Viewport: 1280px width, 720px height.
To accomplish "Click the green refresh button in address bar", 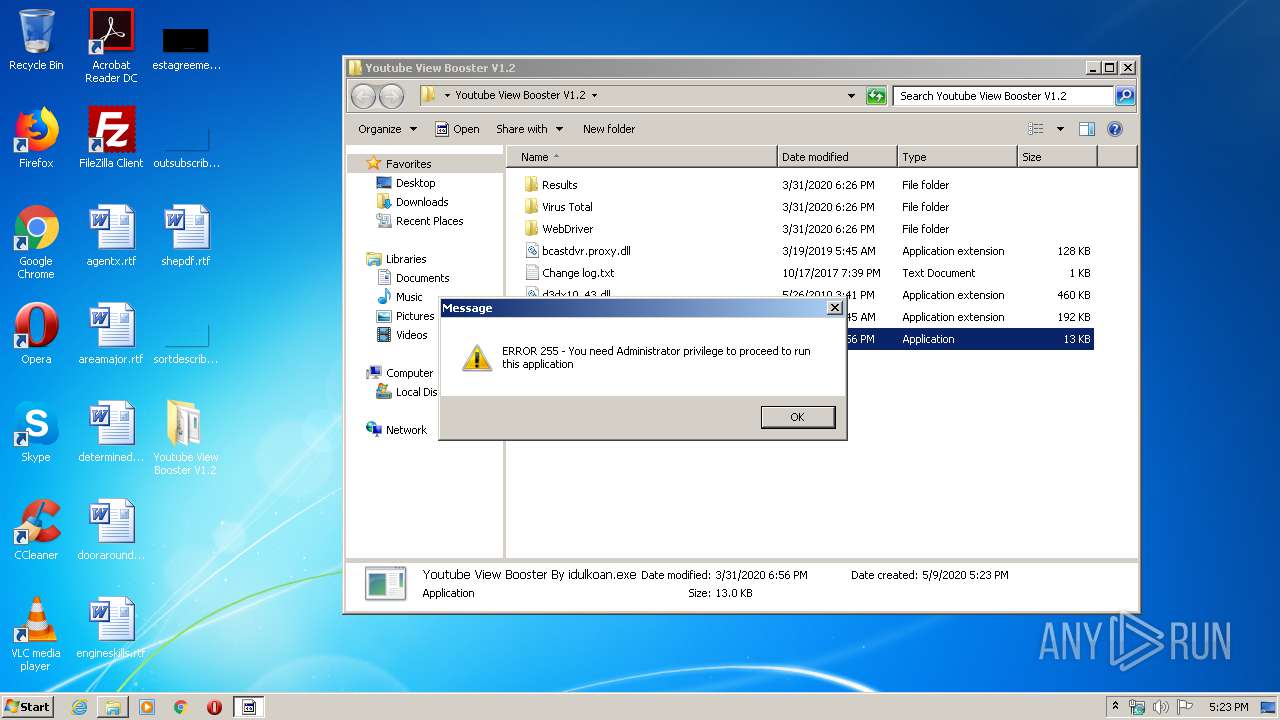I will click(876, 96).
